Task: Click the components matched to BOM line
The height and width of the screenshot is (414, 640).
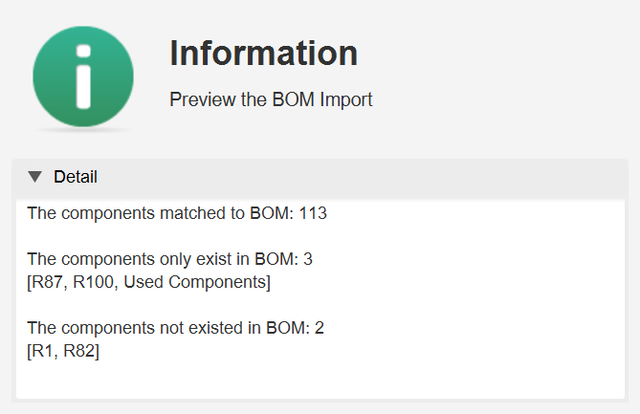Action: (x=177, y=213)
